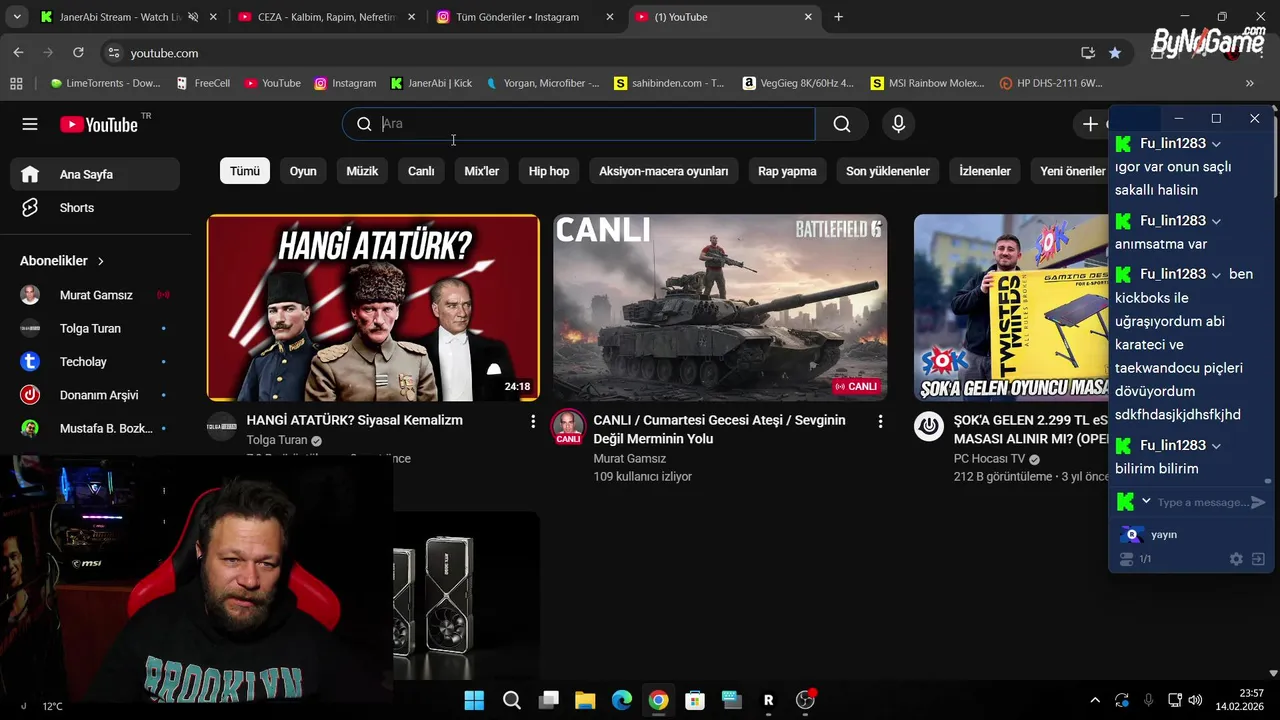The width and height of the screenshot is (1280, 720).
Task: Open more options for CANLI Cumartesi Gecesi video
Action: pos(880,422)
